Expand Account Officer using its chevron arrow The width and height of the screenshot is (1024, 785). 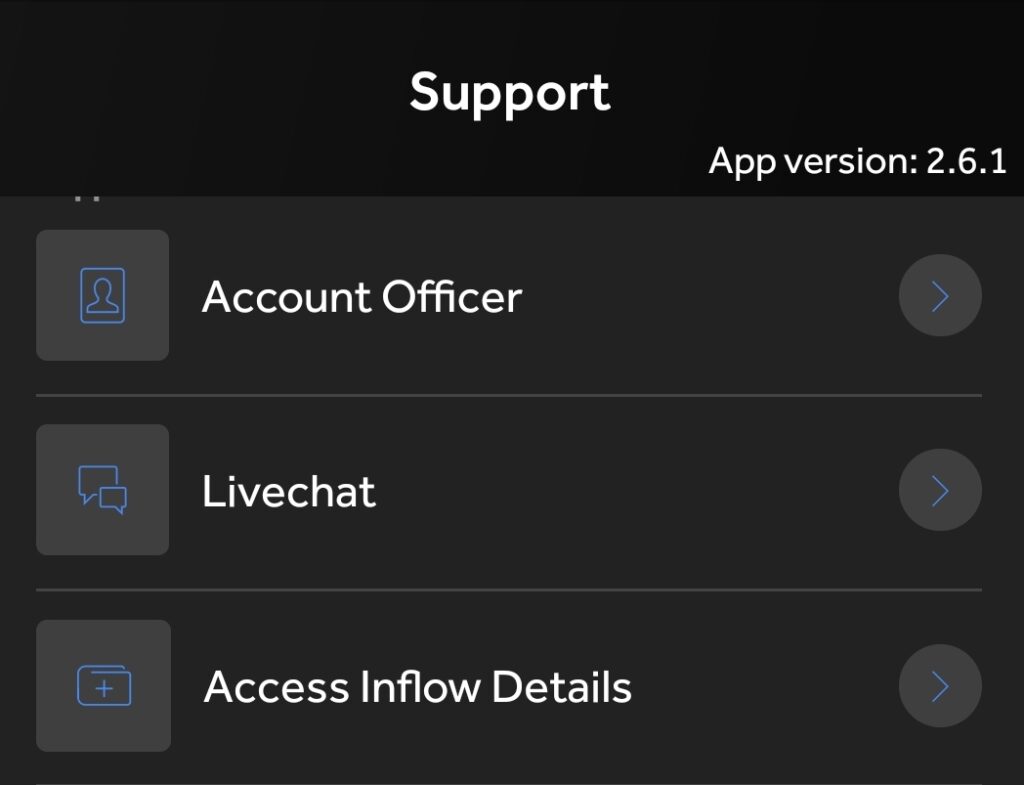940,296
